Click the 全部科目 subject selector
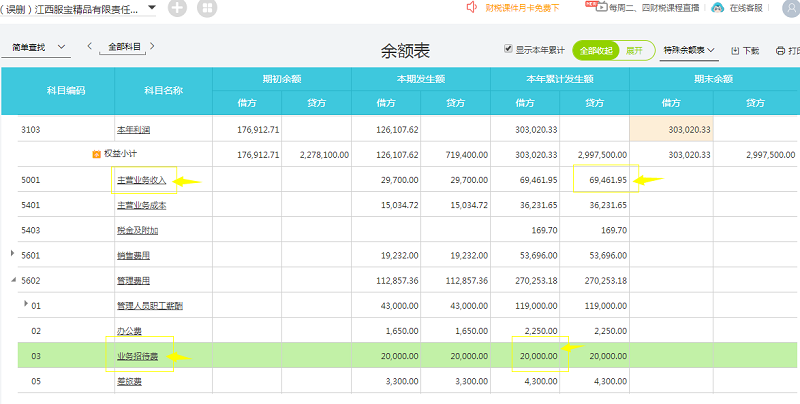The height and width of the screenshot is (404, 800). [x=126, y=47]
